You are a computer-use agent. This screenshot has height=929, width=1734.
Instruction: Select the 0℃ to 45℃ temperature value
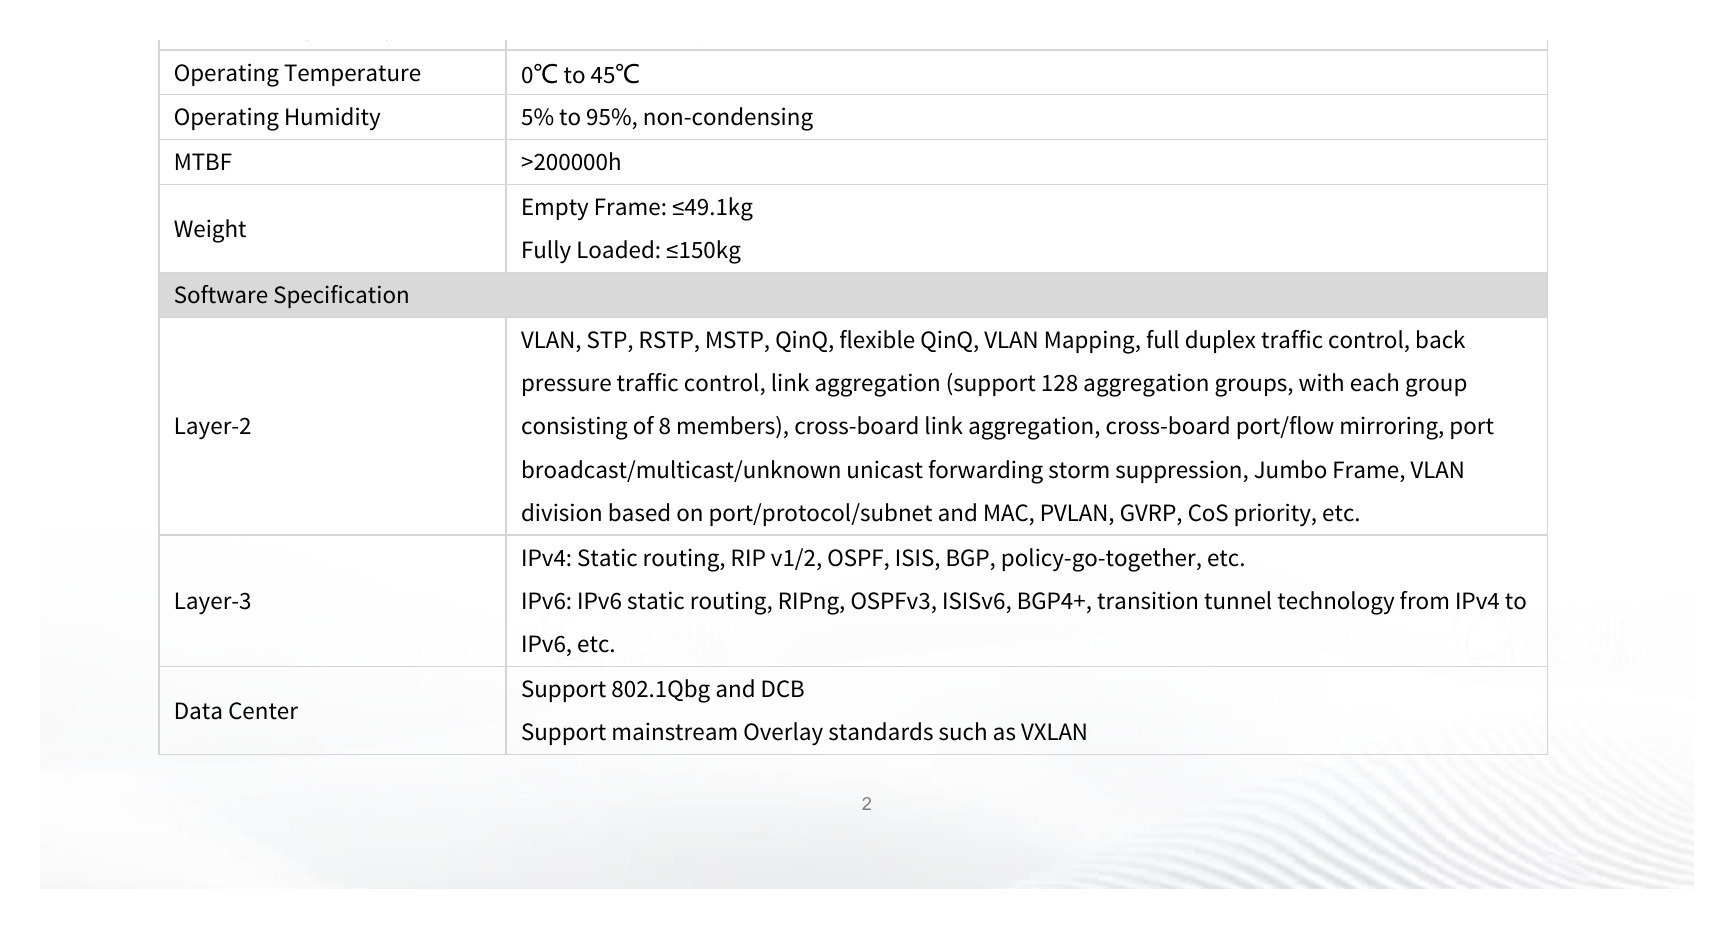click(580, 74)
